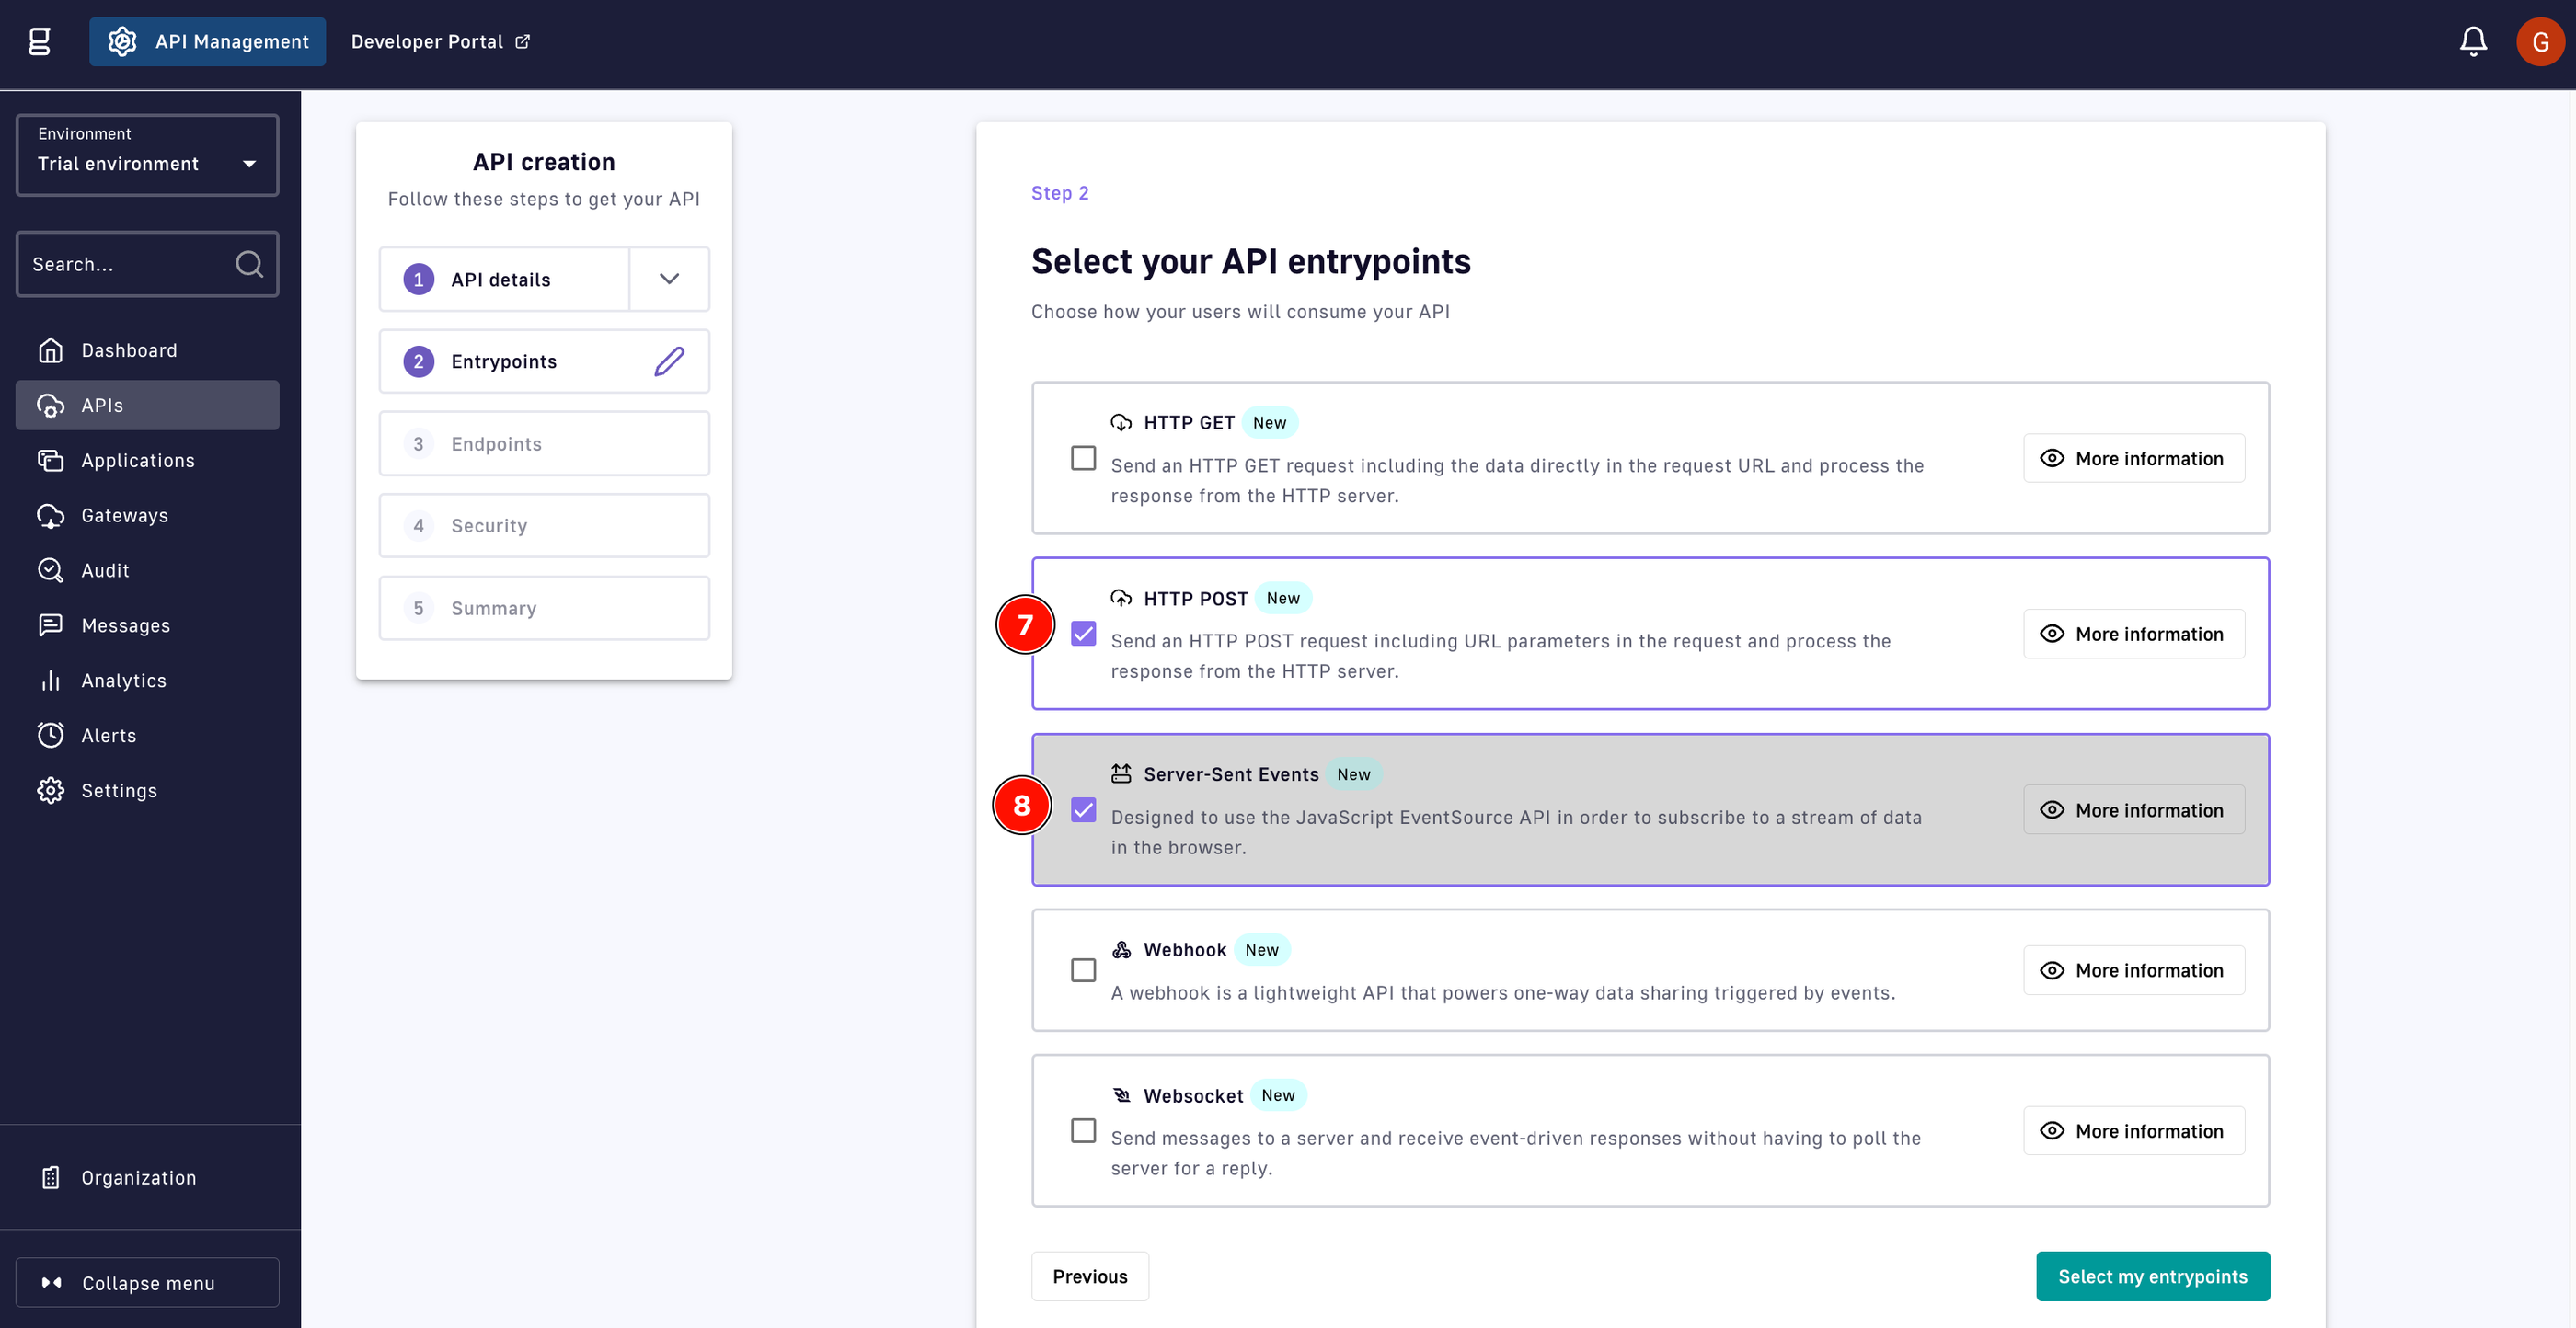The image size is (2576, 1328).
Task: Click the Previous button
Action: pyautogui.click(x=1089, y=1276)
